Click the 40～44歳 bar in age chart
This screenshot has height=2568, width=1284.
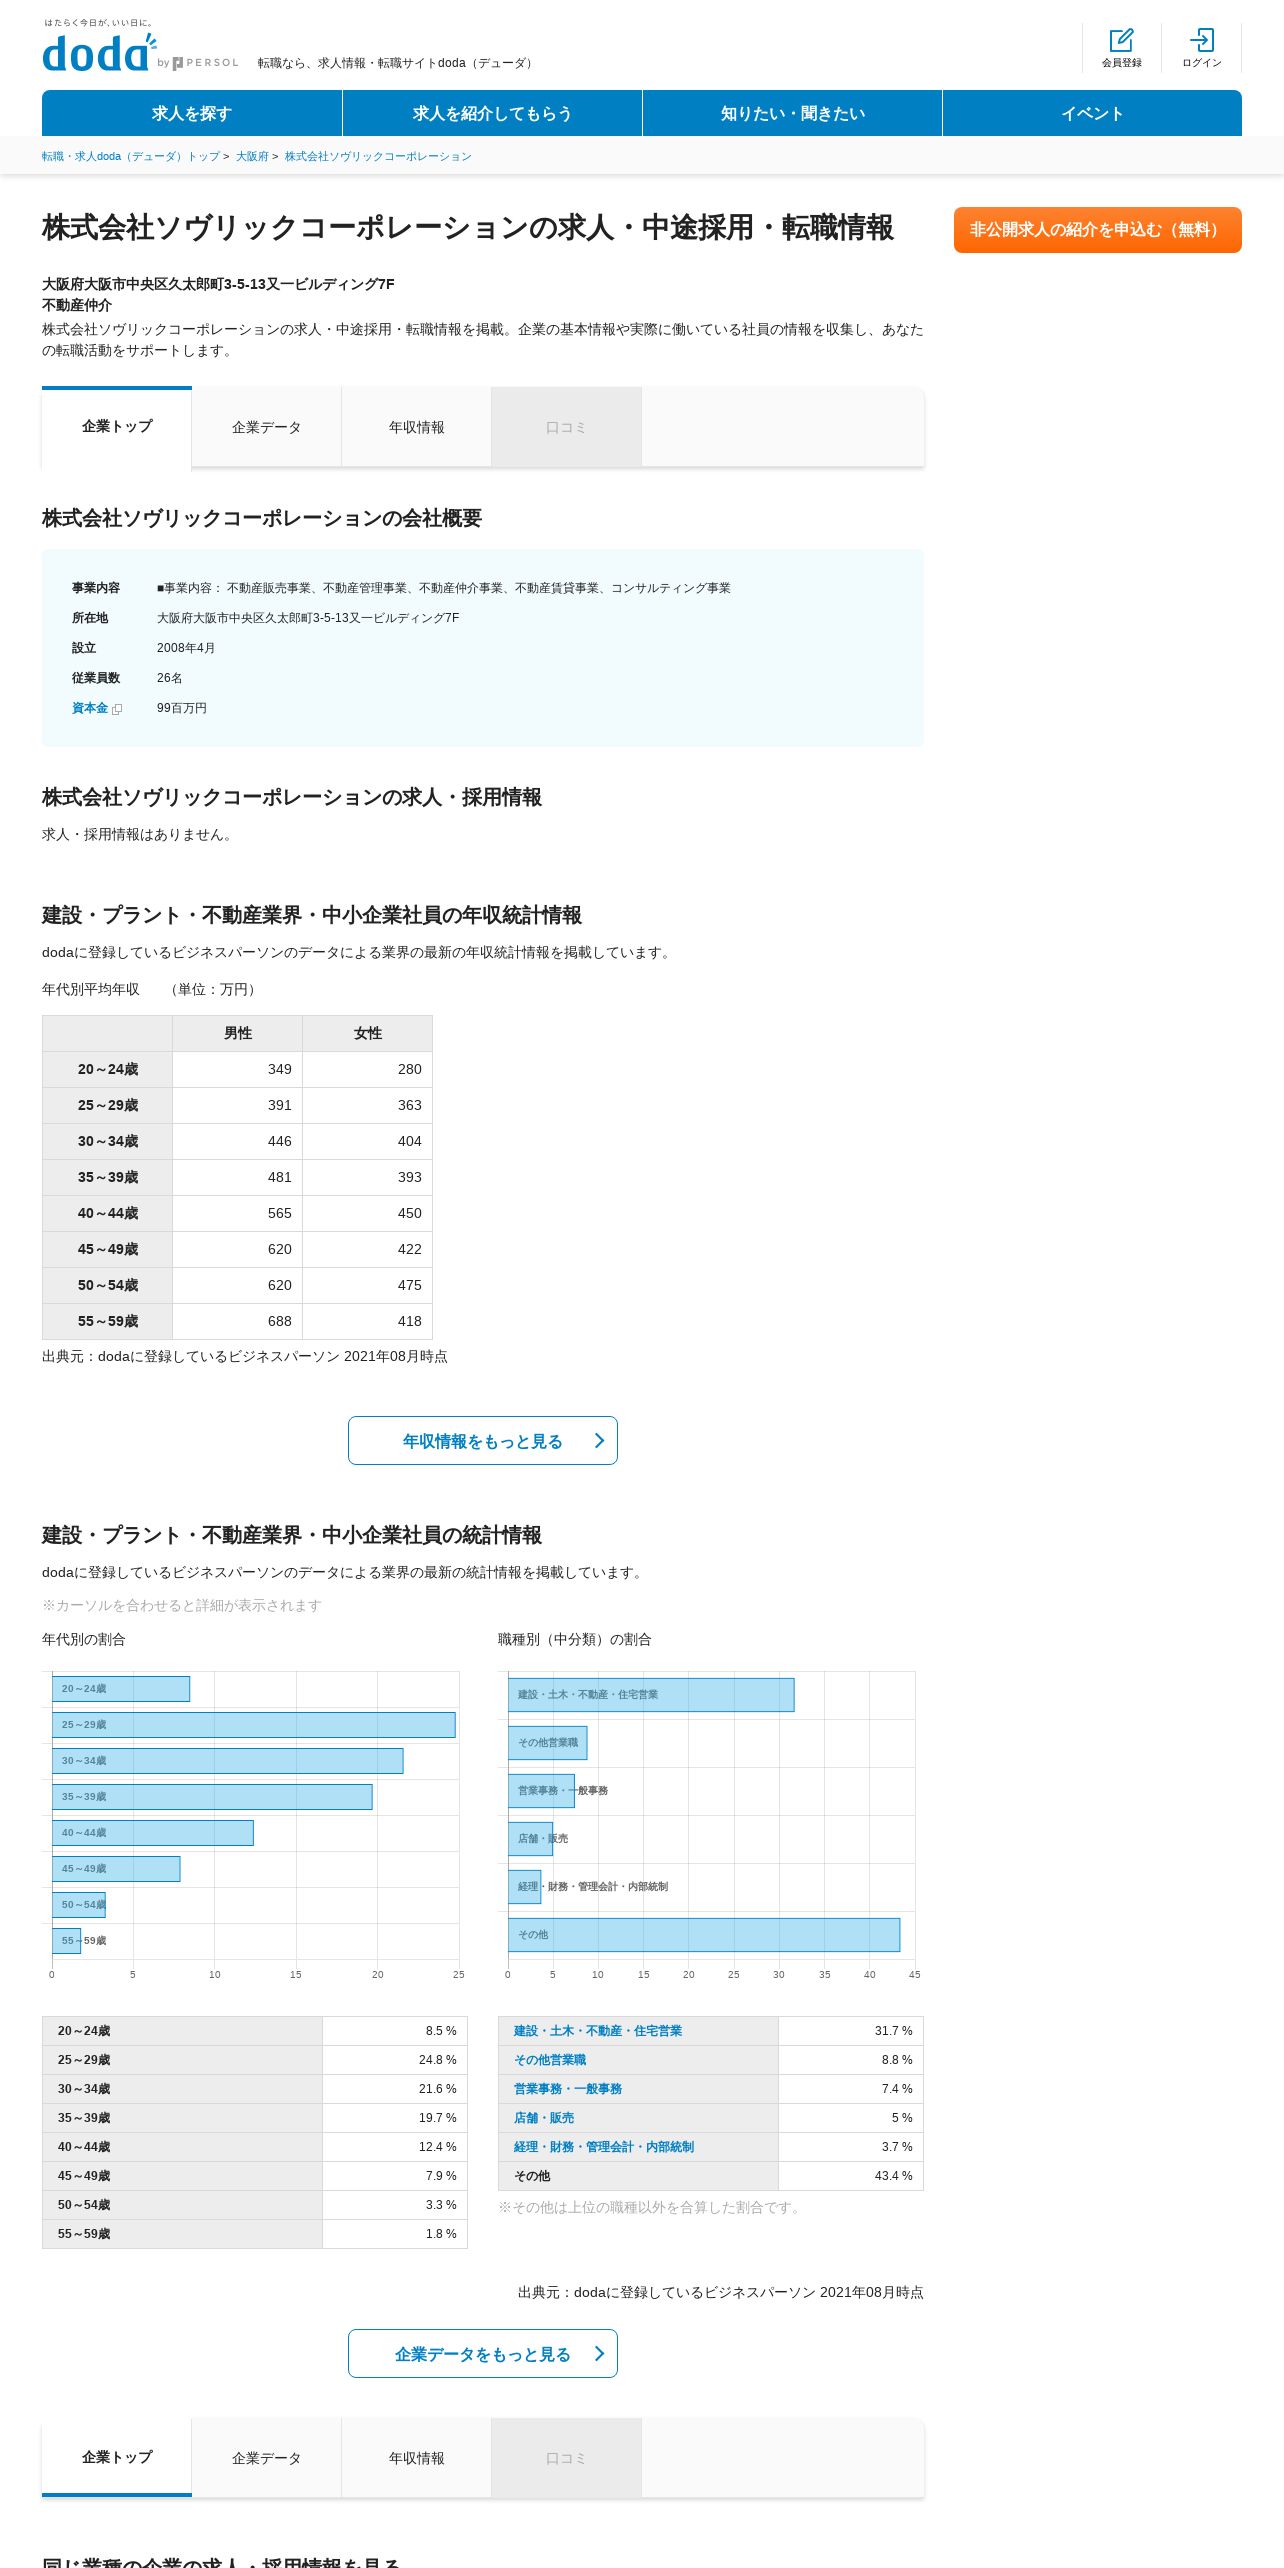[153, 1833]
